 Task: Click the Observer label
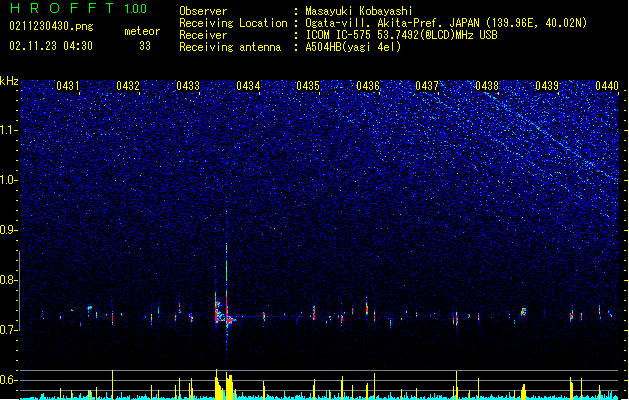click(x=203, y=11)
